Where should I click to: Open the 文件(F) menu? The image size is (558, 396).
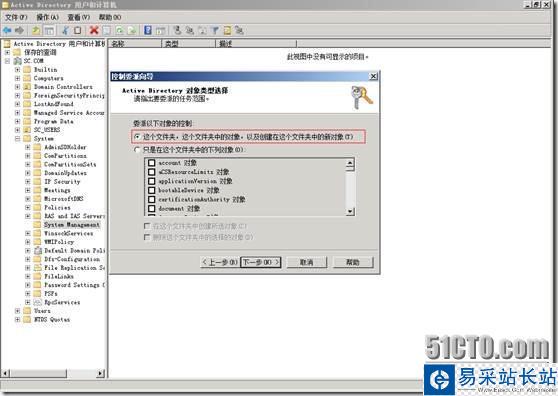(x=16, y=17)
